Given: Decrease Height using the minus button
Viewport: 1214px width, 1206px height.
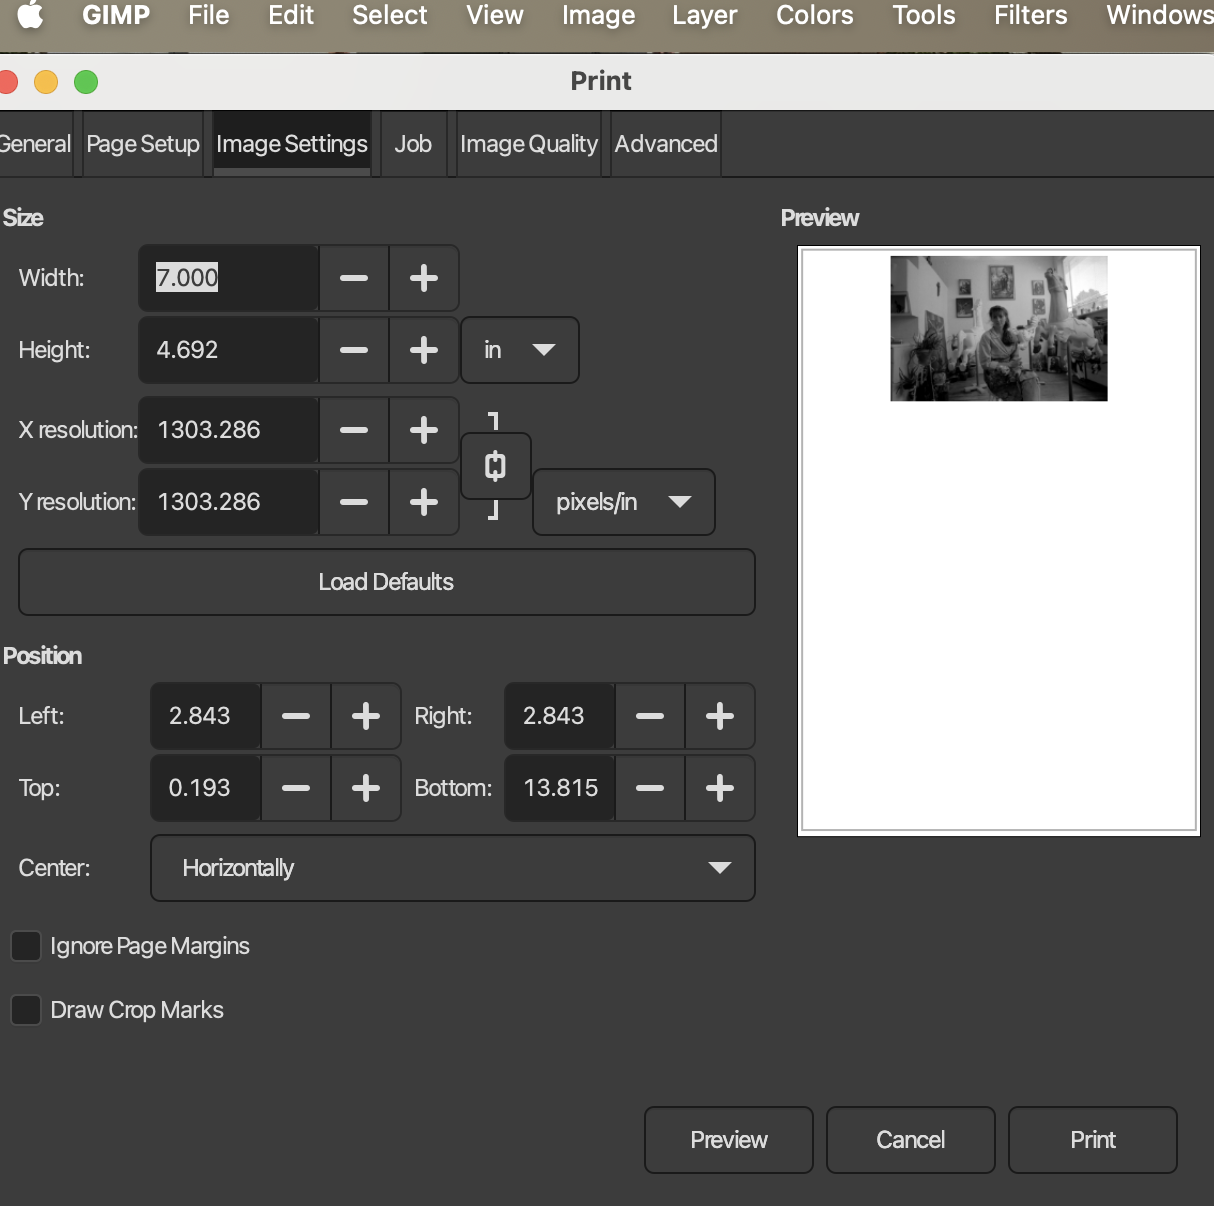Looking at the screenshot, I should coord(354,350).
